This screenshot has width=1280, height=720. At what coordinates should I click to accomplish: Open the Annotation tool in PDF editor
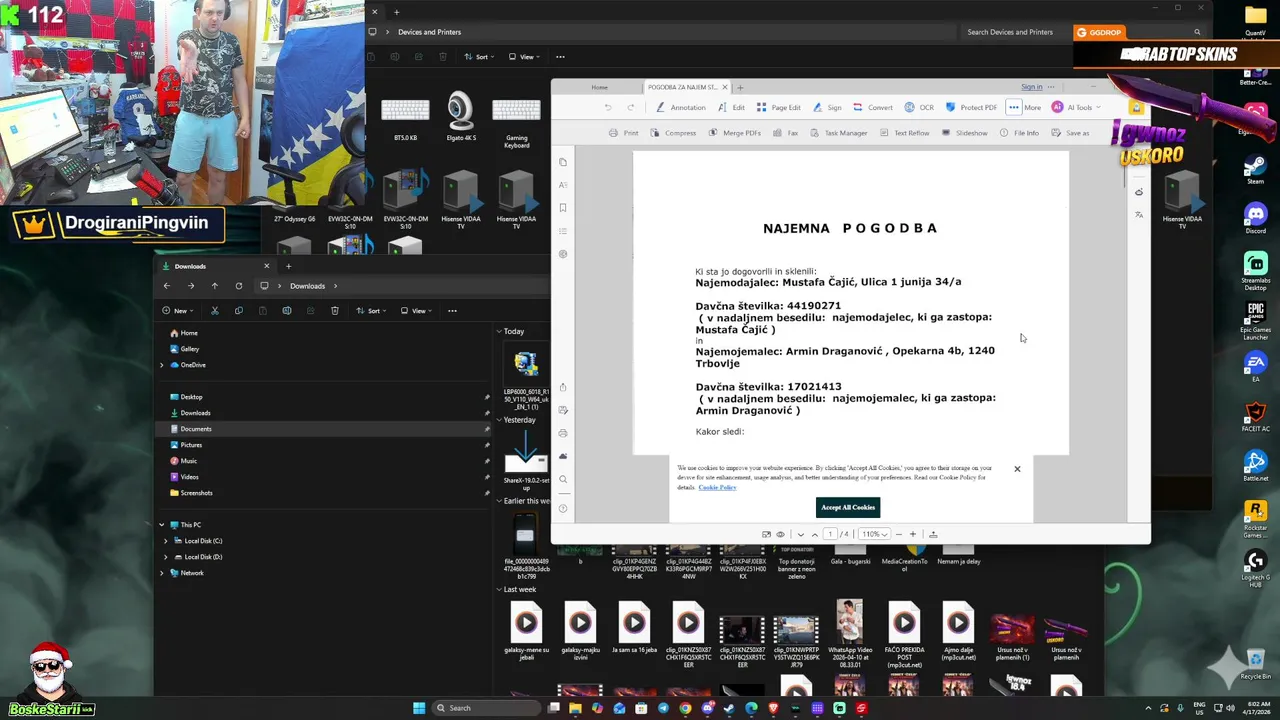pyautogui.click(x=681, y=107)
